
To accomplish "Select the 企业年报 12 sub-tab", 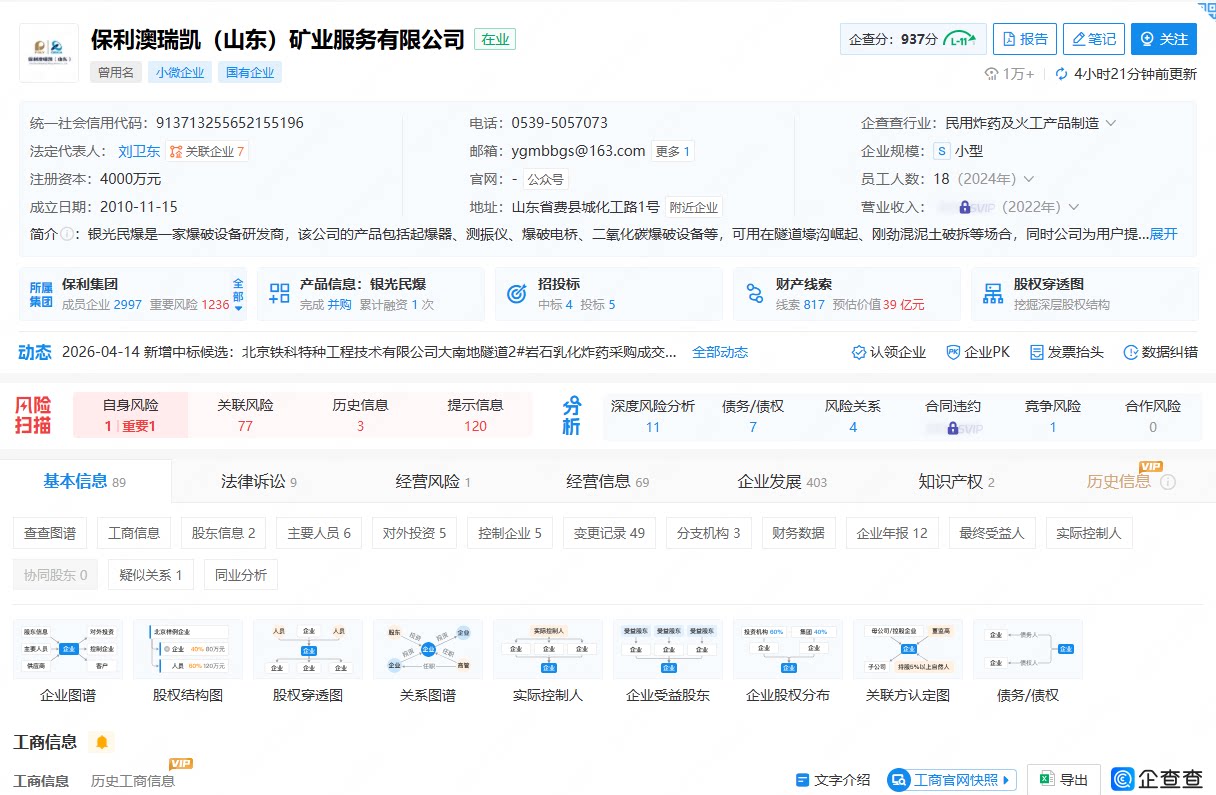I will point(892,533).
